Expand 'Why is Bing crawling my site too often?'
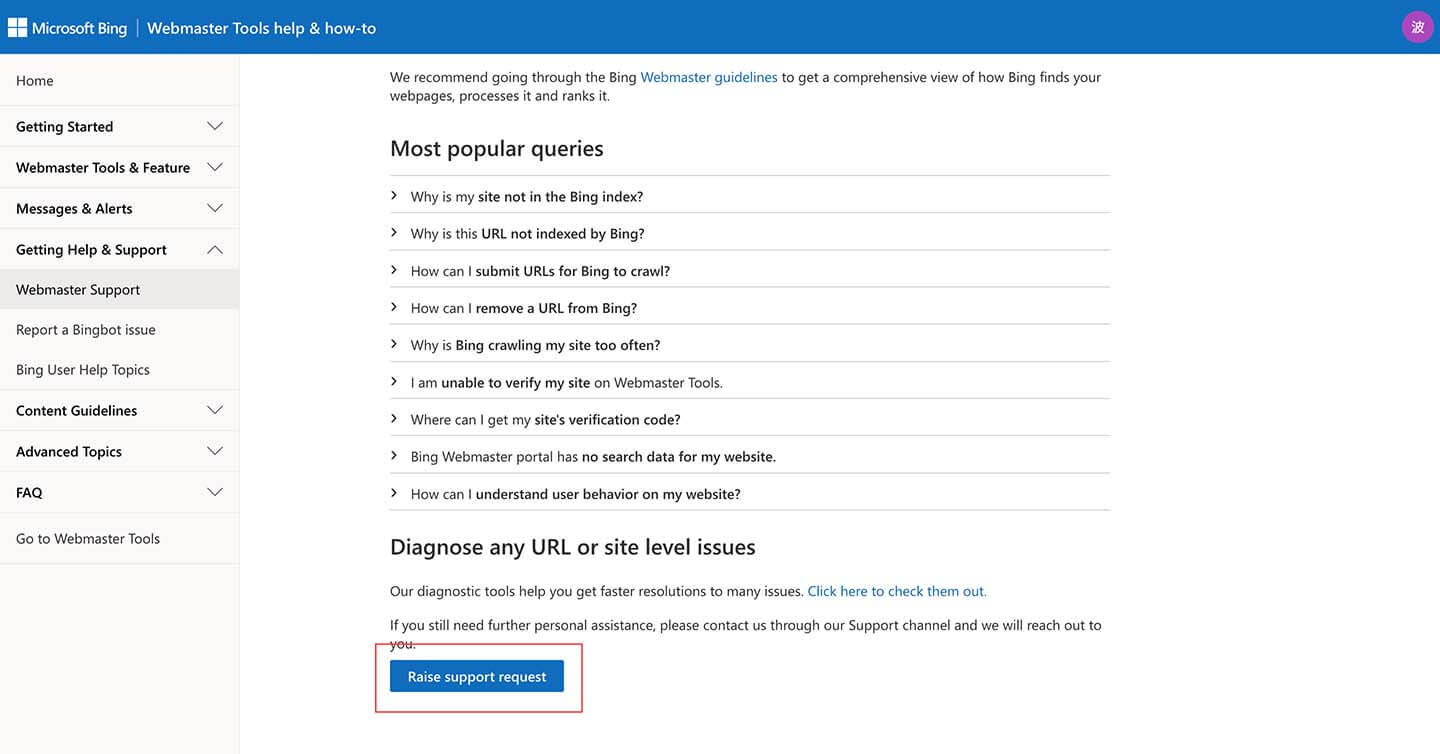 (750, 345)
